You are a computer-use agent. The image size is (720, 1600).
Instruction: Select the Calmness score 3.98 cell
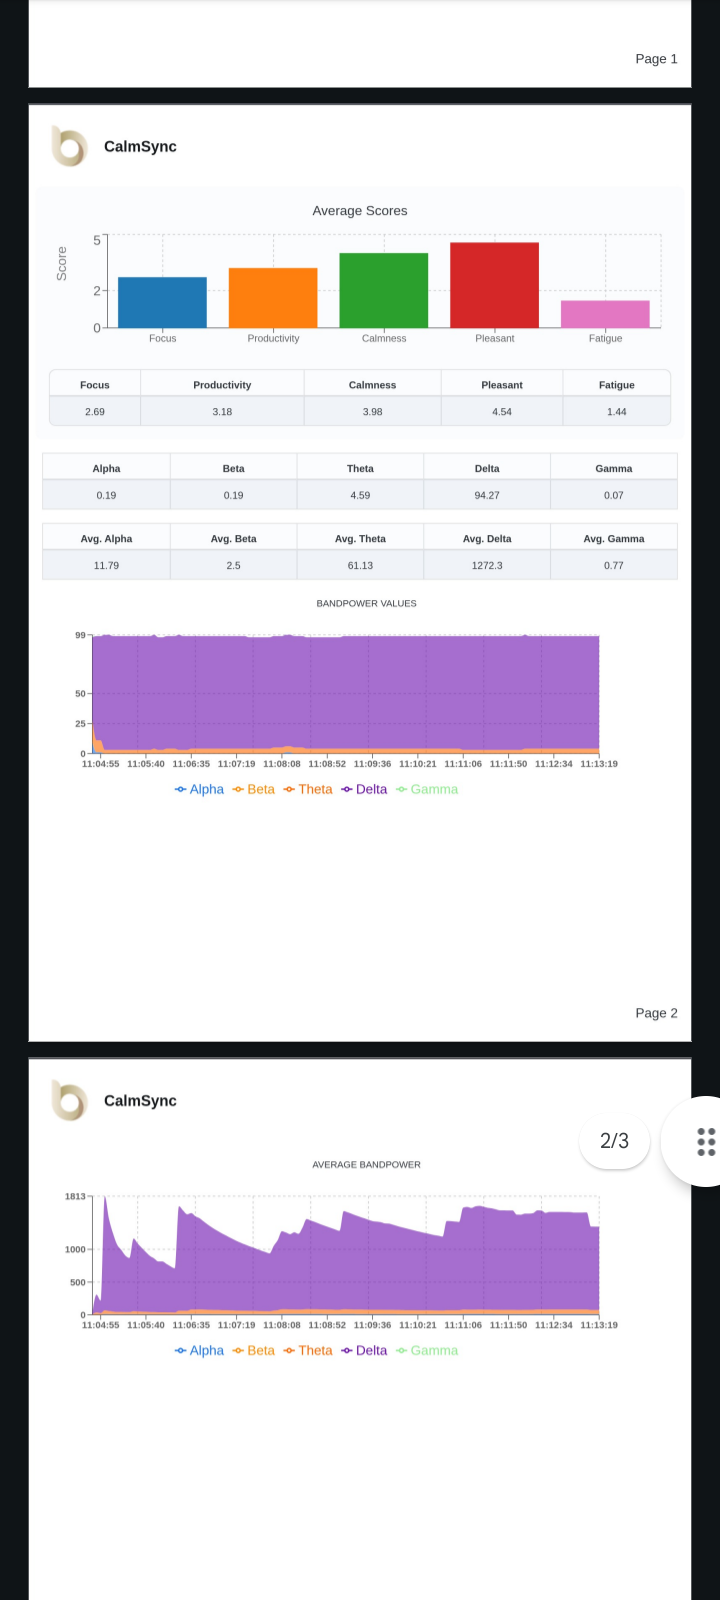pos(373,412)
